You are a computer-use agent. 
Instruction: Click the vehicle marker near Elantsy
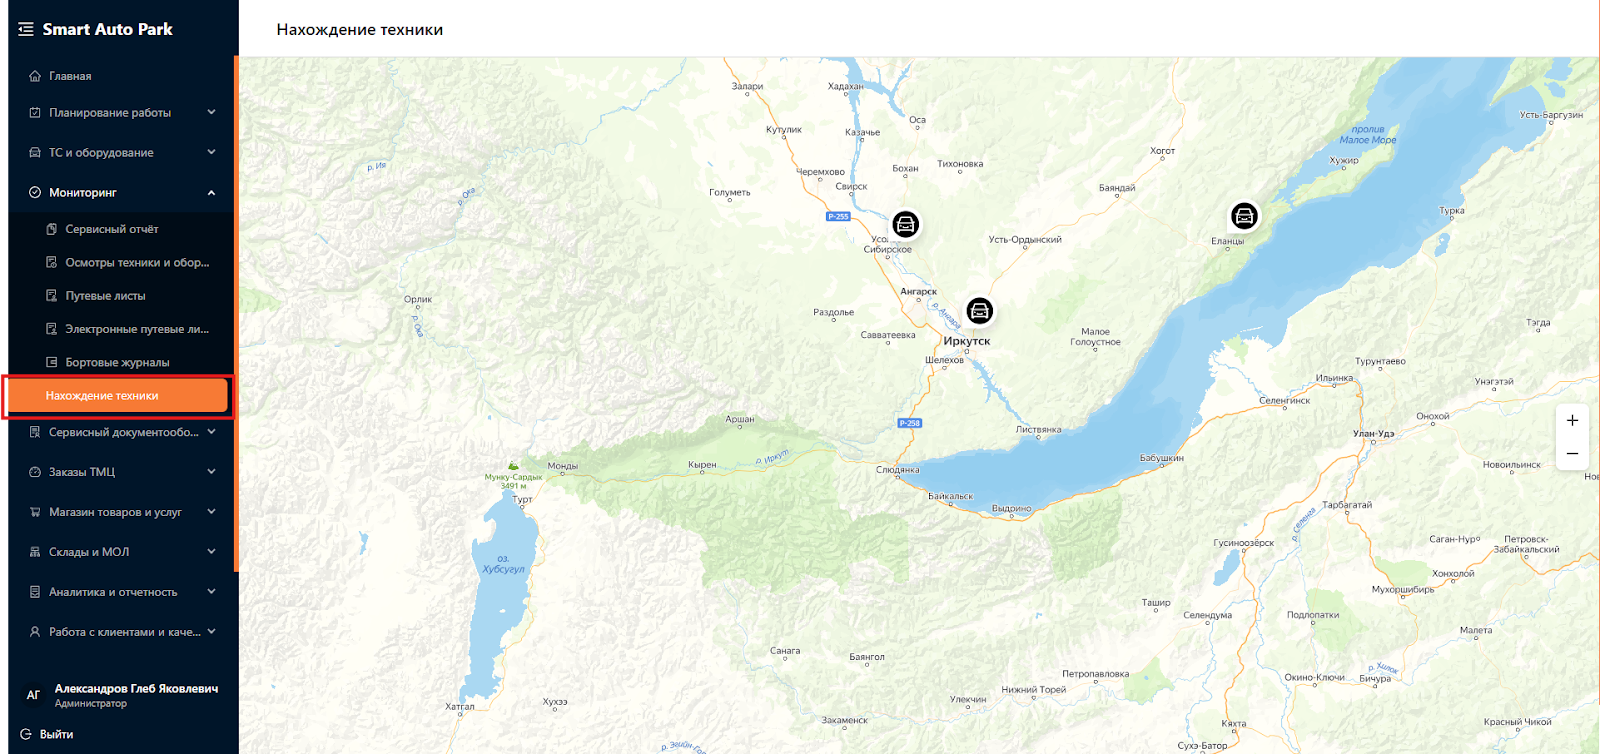[x=1244, y=216]
